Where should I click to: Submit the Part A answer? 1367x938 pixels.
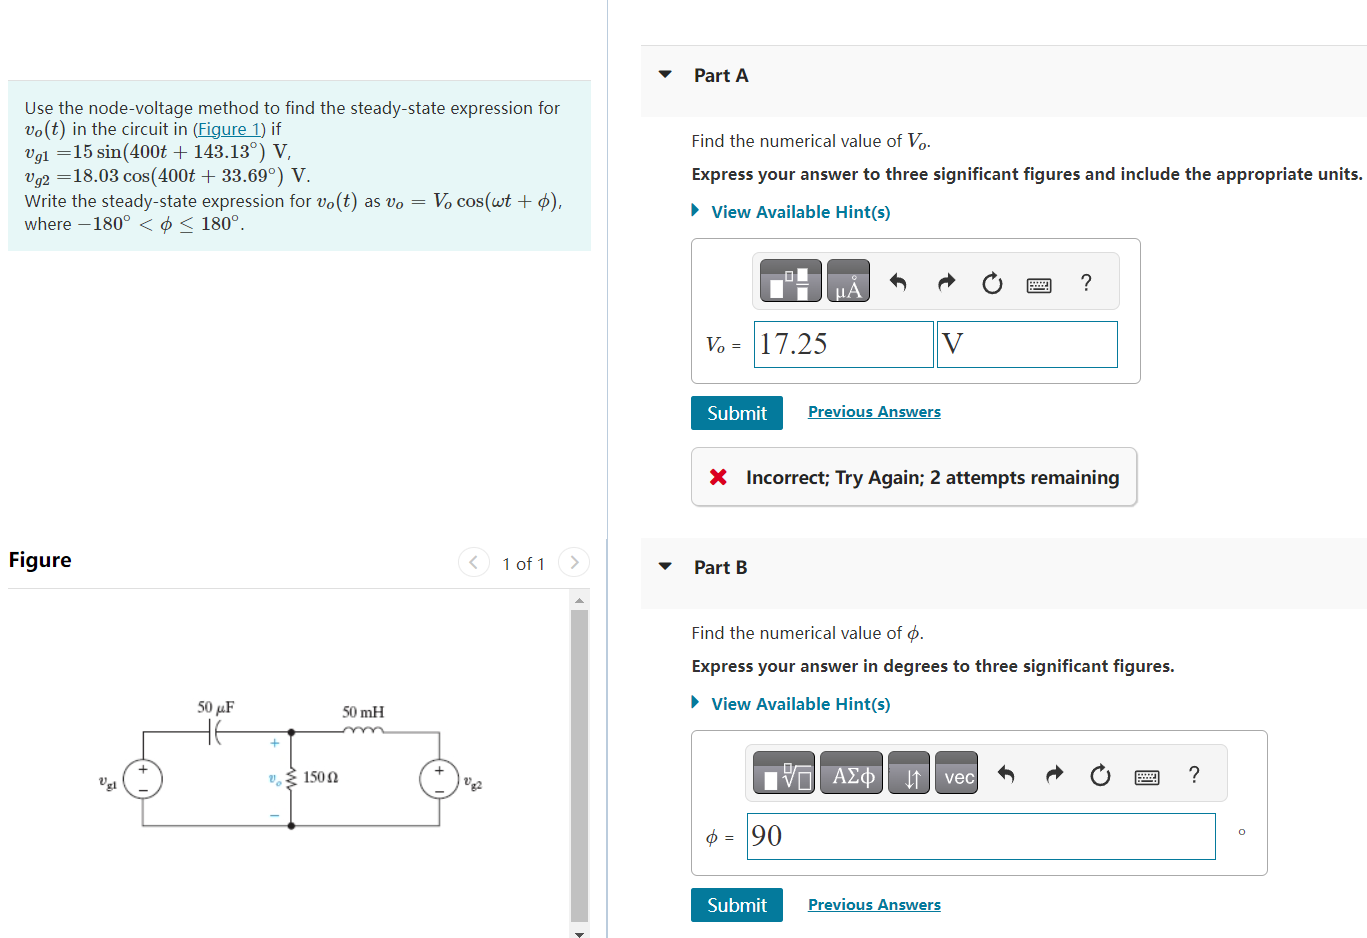736,412
